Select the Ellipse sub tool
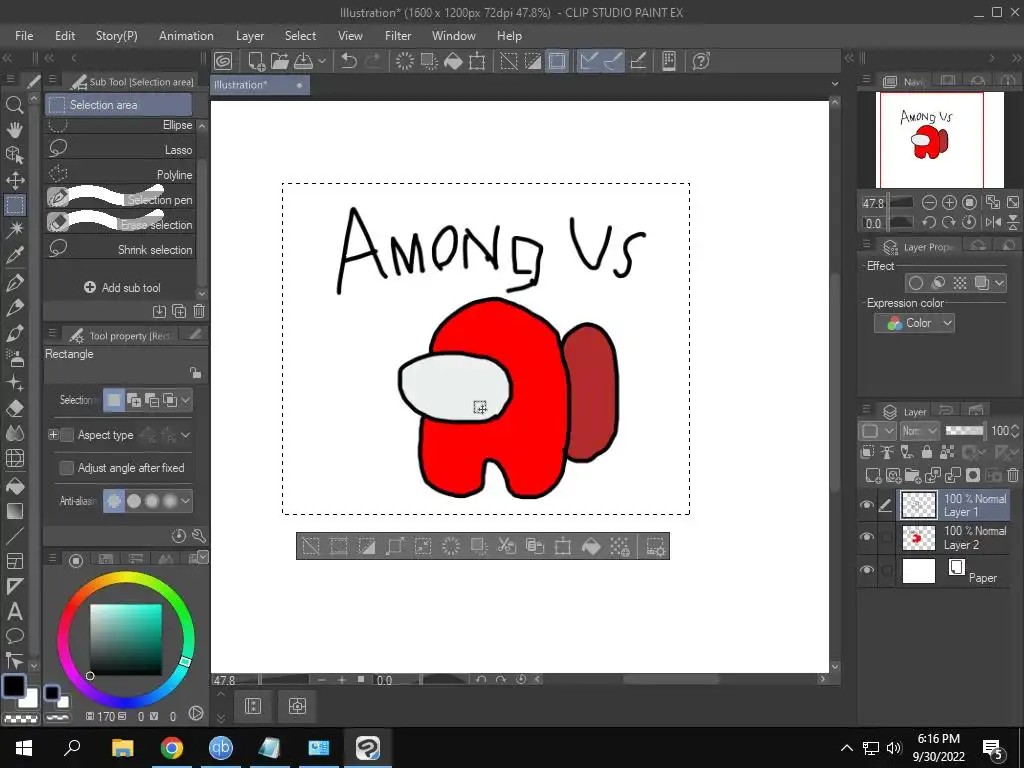 (120, 124)
